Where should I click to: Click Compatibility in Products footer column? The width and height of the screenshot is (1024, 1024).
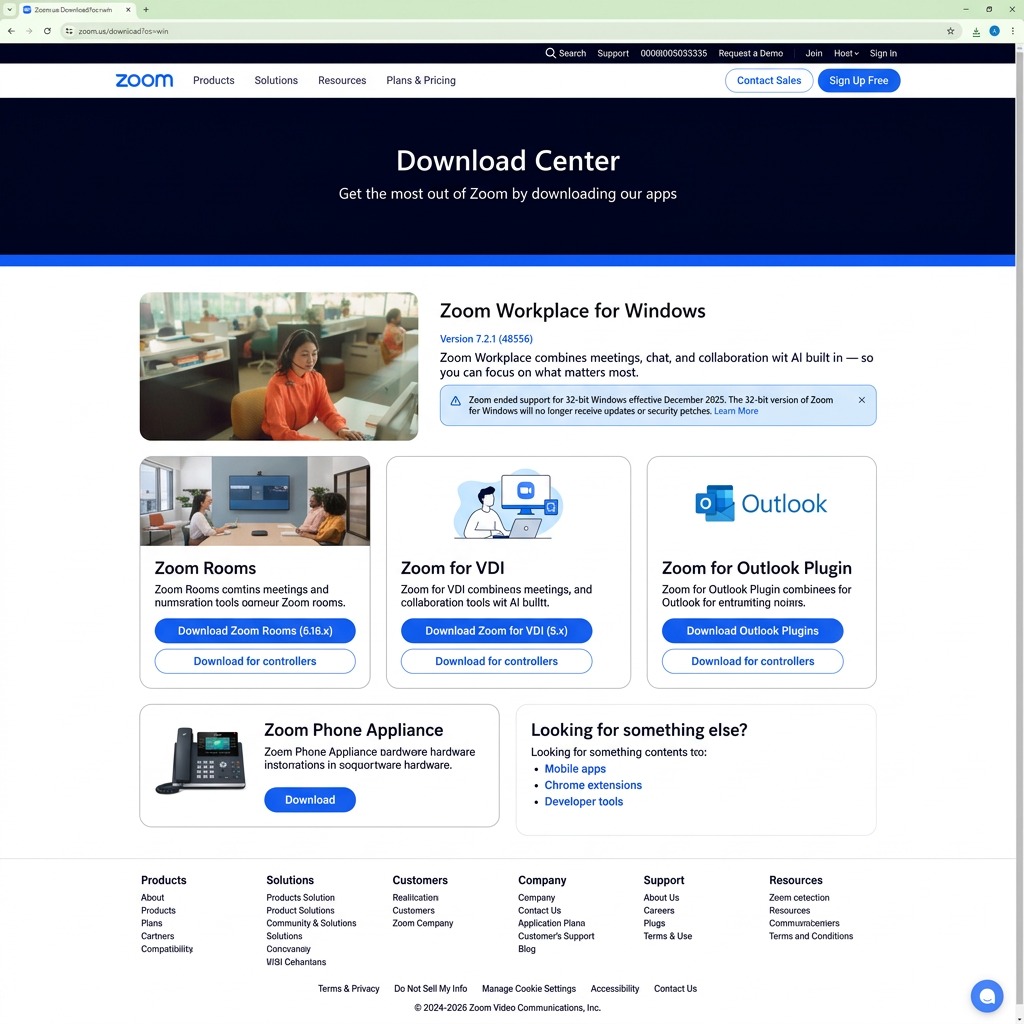[167, 949]
